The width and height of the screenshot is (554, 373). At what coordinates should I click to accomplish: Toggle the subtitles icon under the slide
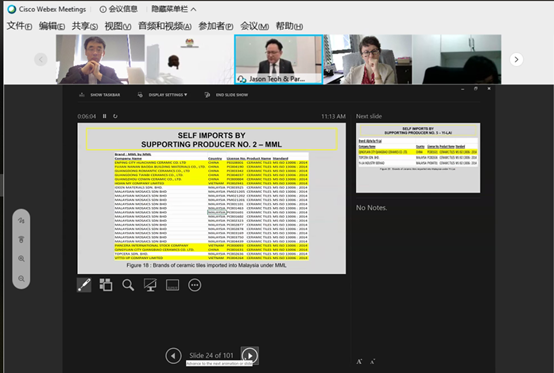172,285
